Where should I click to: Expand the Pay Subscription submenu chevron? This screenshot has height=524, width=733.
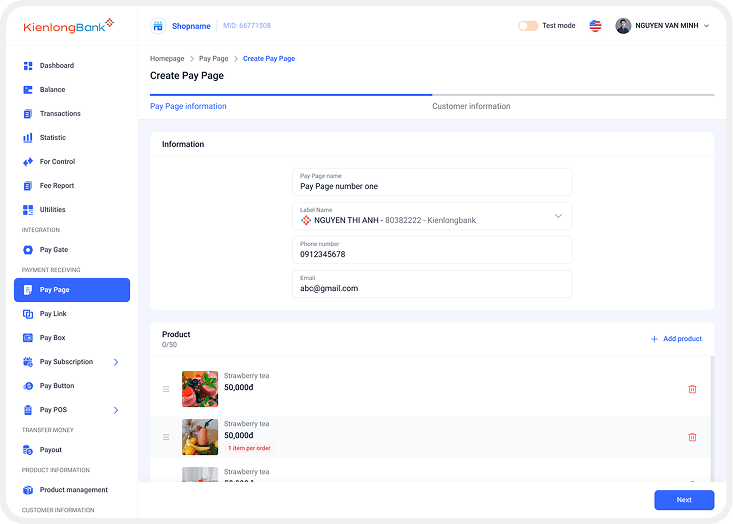[116, 362]
